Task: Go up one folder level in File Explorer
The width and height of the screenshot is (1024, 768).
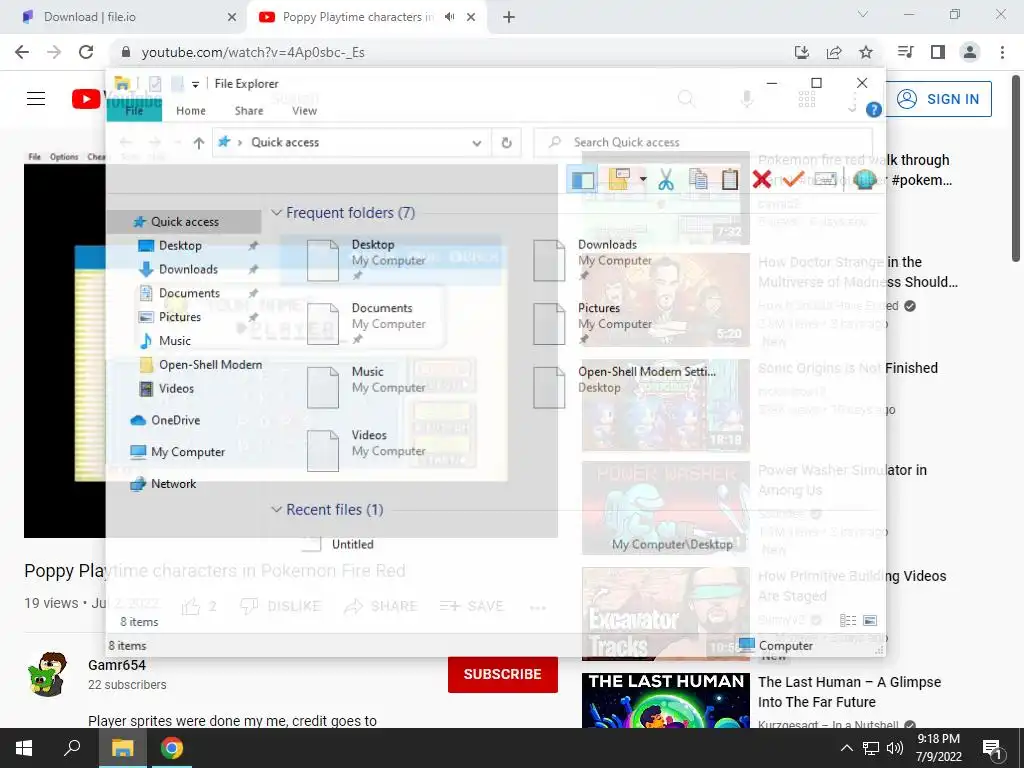Action: (199, 142)
